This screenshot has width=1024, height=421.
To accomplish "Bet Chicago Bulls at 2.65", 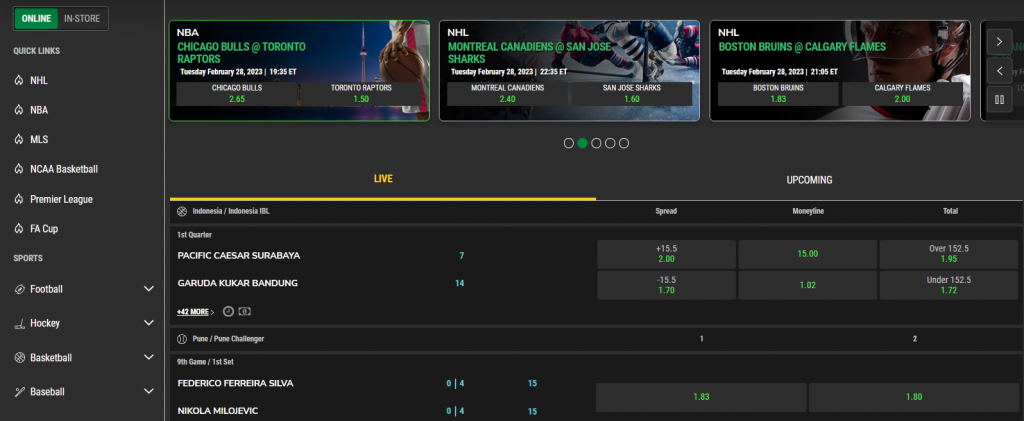I will point(236,94).
